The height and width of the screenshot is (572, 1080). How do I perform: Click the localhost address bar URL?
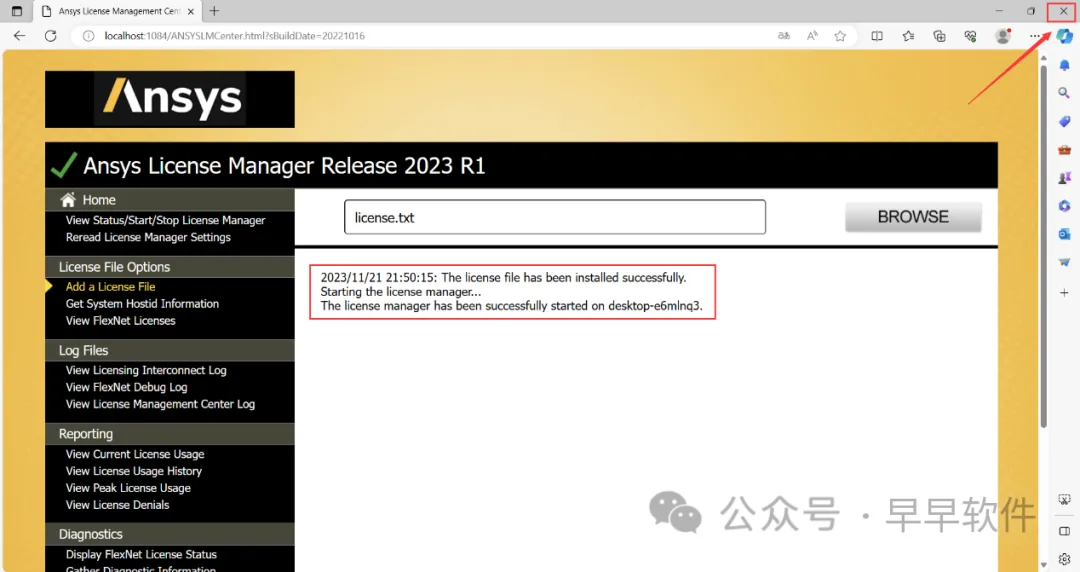point(234,36)
